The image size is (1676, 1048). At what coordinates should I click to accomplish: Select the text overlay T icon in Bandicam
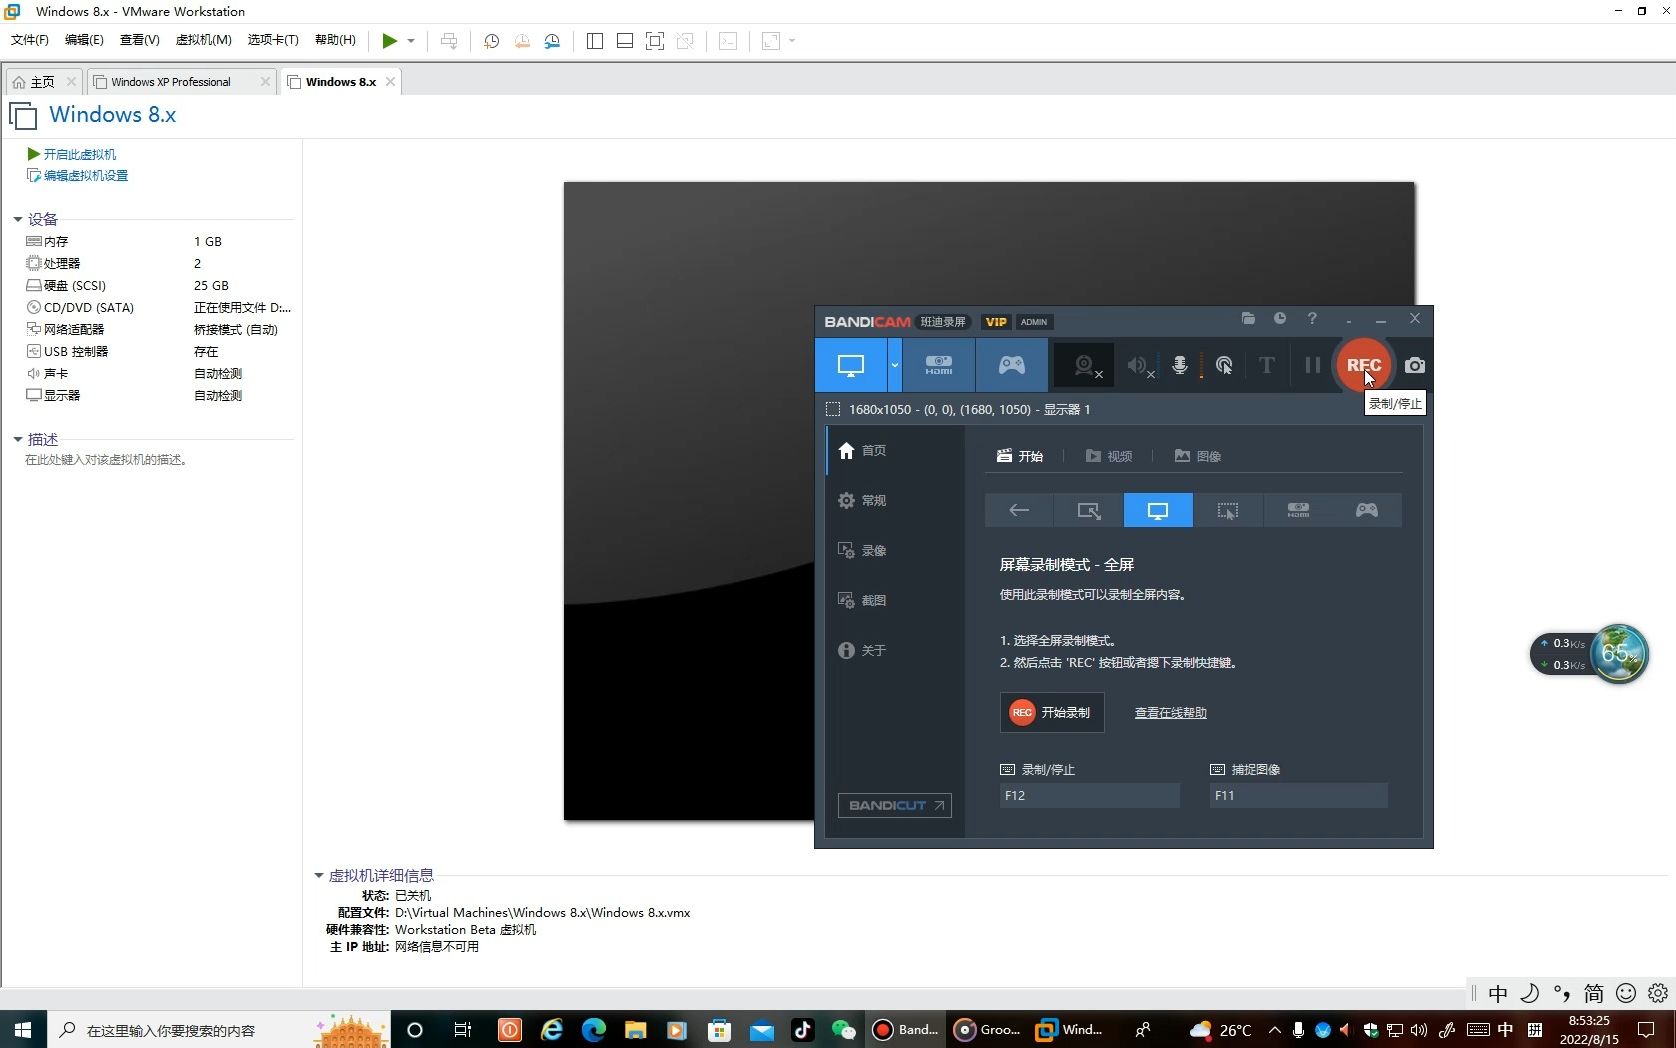[x=1267, y=365]
